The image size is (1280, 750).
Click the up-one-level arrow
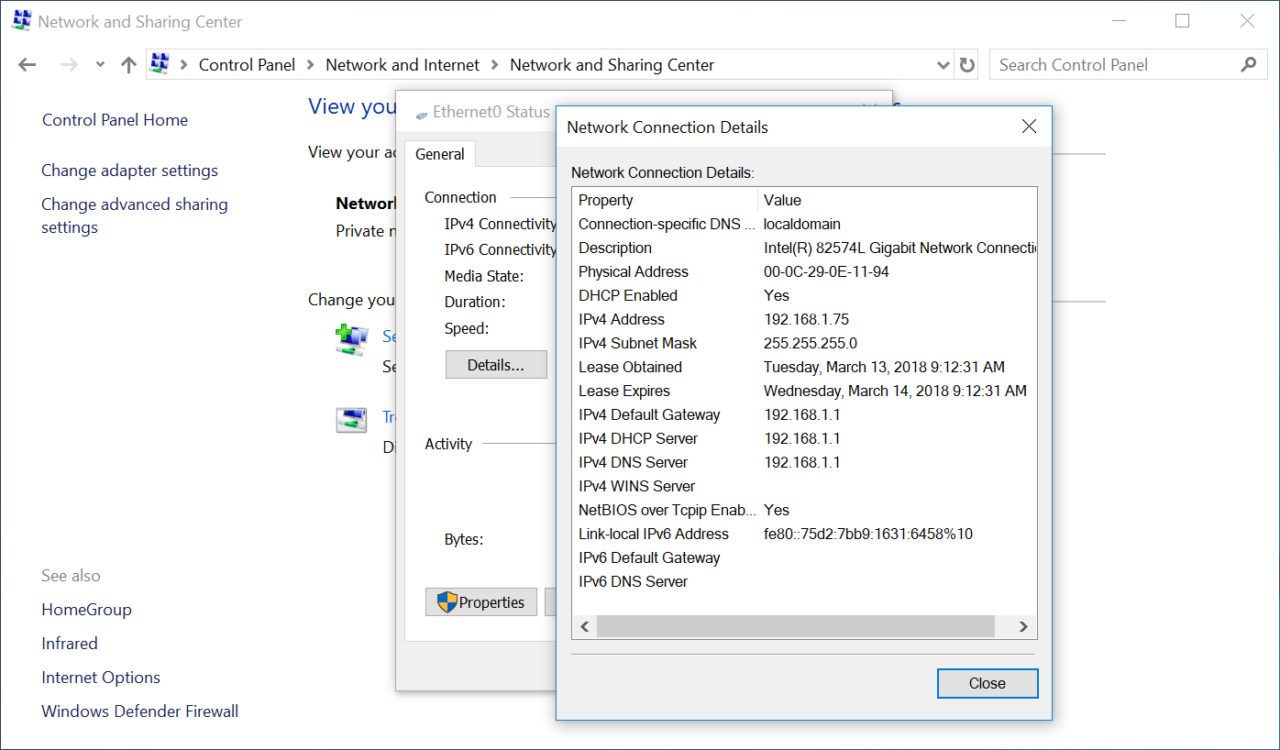coord(128,65)
